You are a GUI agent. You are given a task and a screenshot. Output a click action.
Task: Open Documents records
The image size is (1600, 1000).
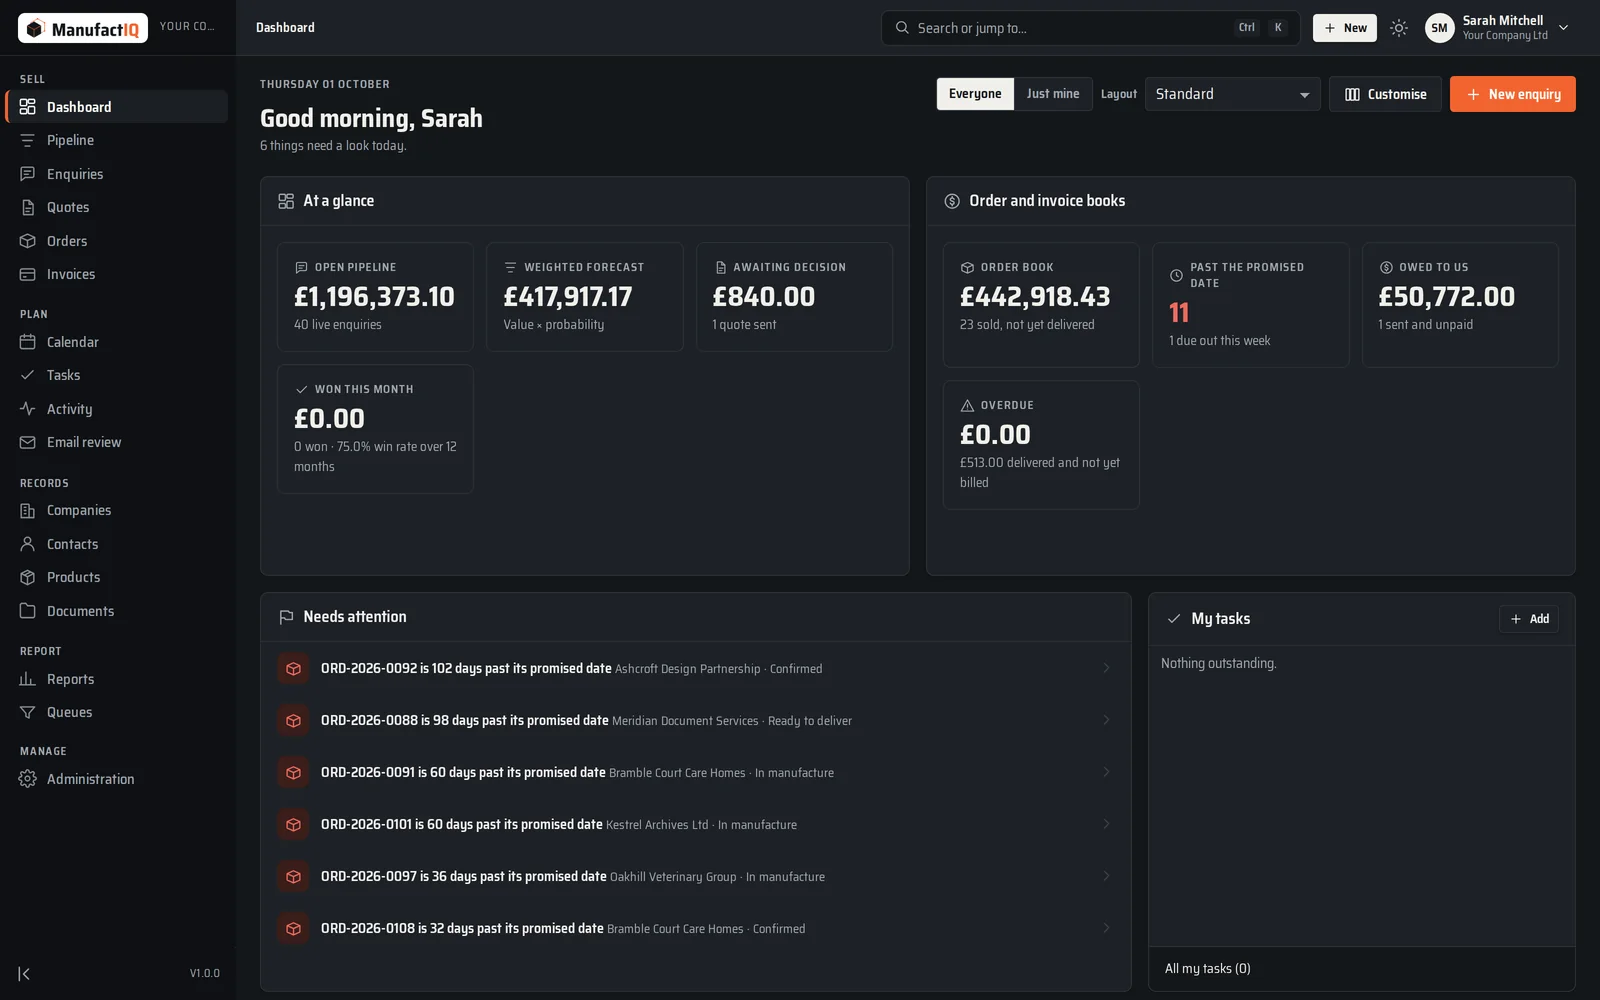tap(116, 611)
